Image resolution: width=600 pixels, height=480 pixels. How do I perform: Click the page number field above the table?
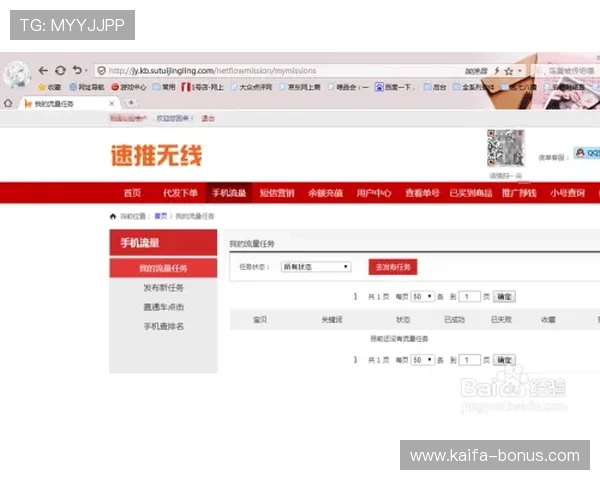[x=469, y=297]
